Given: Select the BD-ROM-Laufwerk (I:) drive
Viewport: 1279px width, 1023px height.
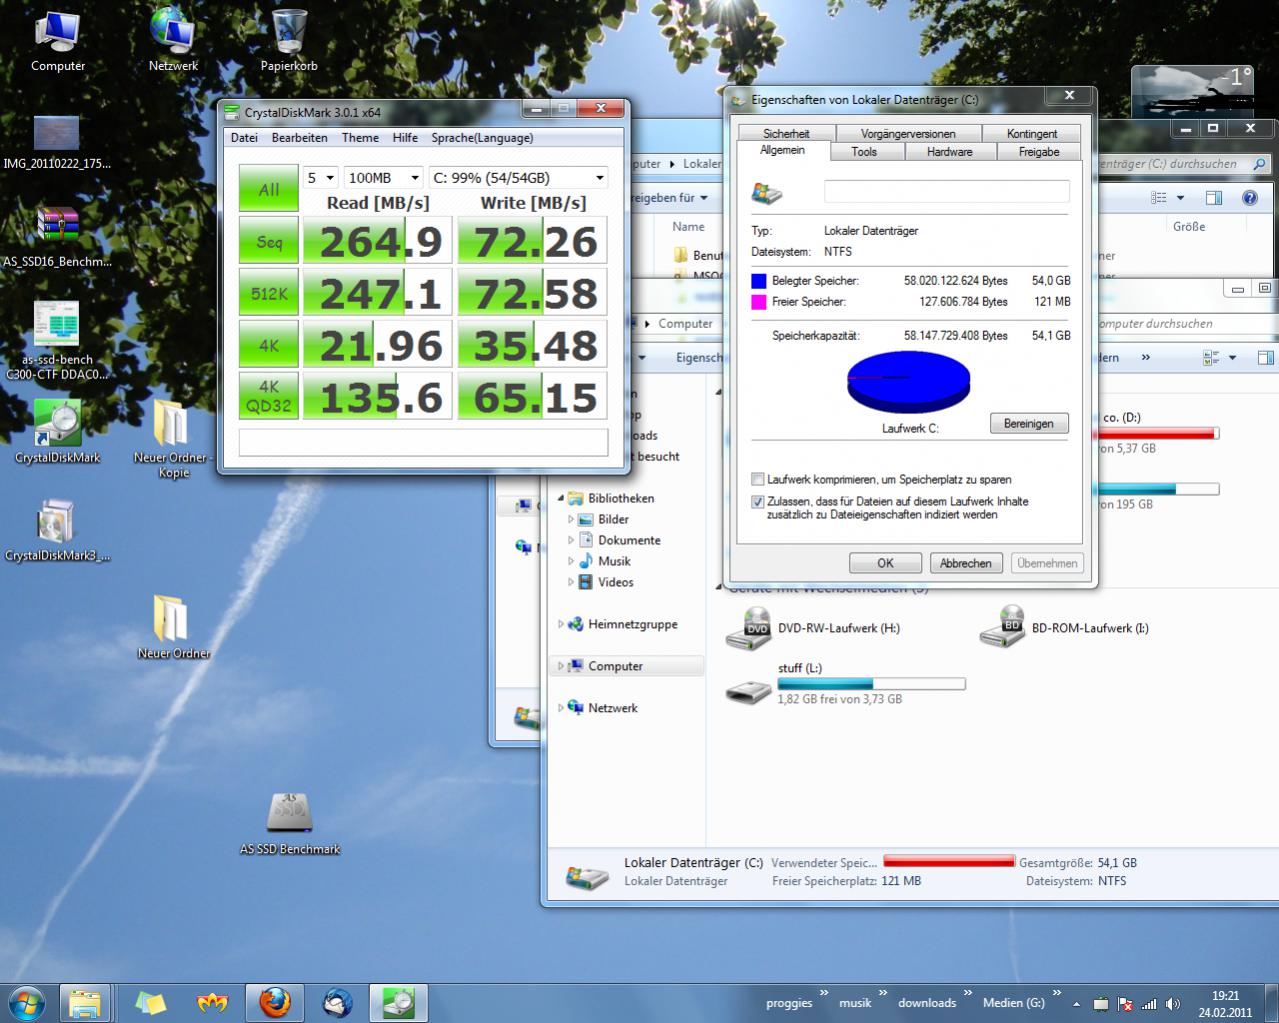Looking at the screenshot, I should [1064, 628].
